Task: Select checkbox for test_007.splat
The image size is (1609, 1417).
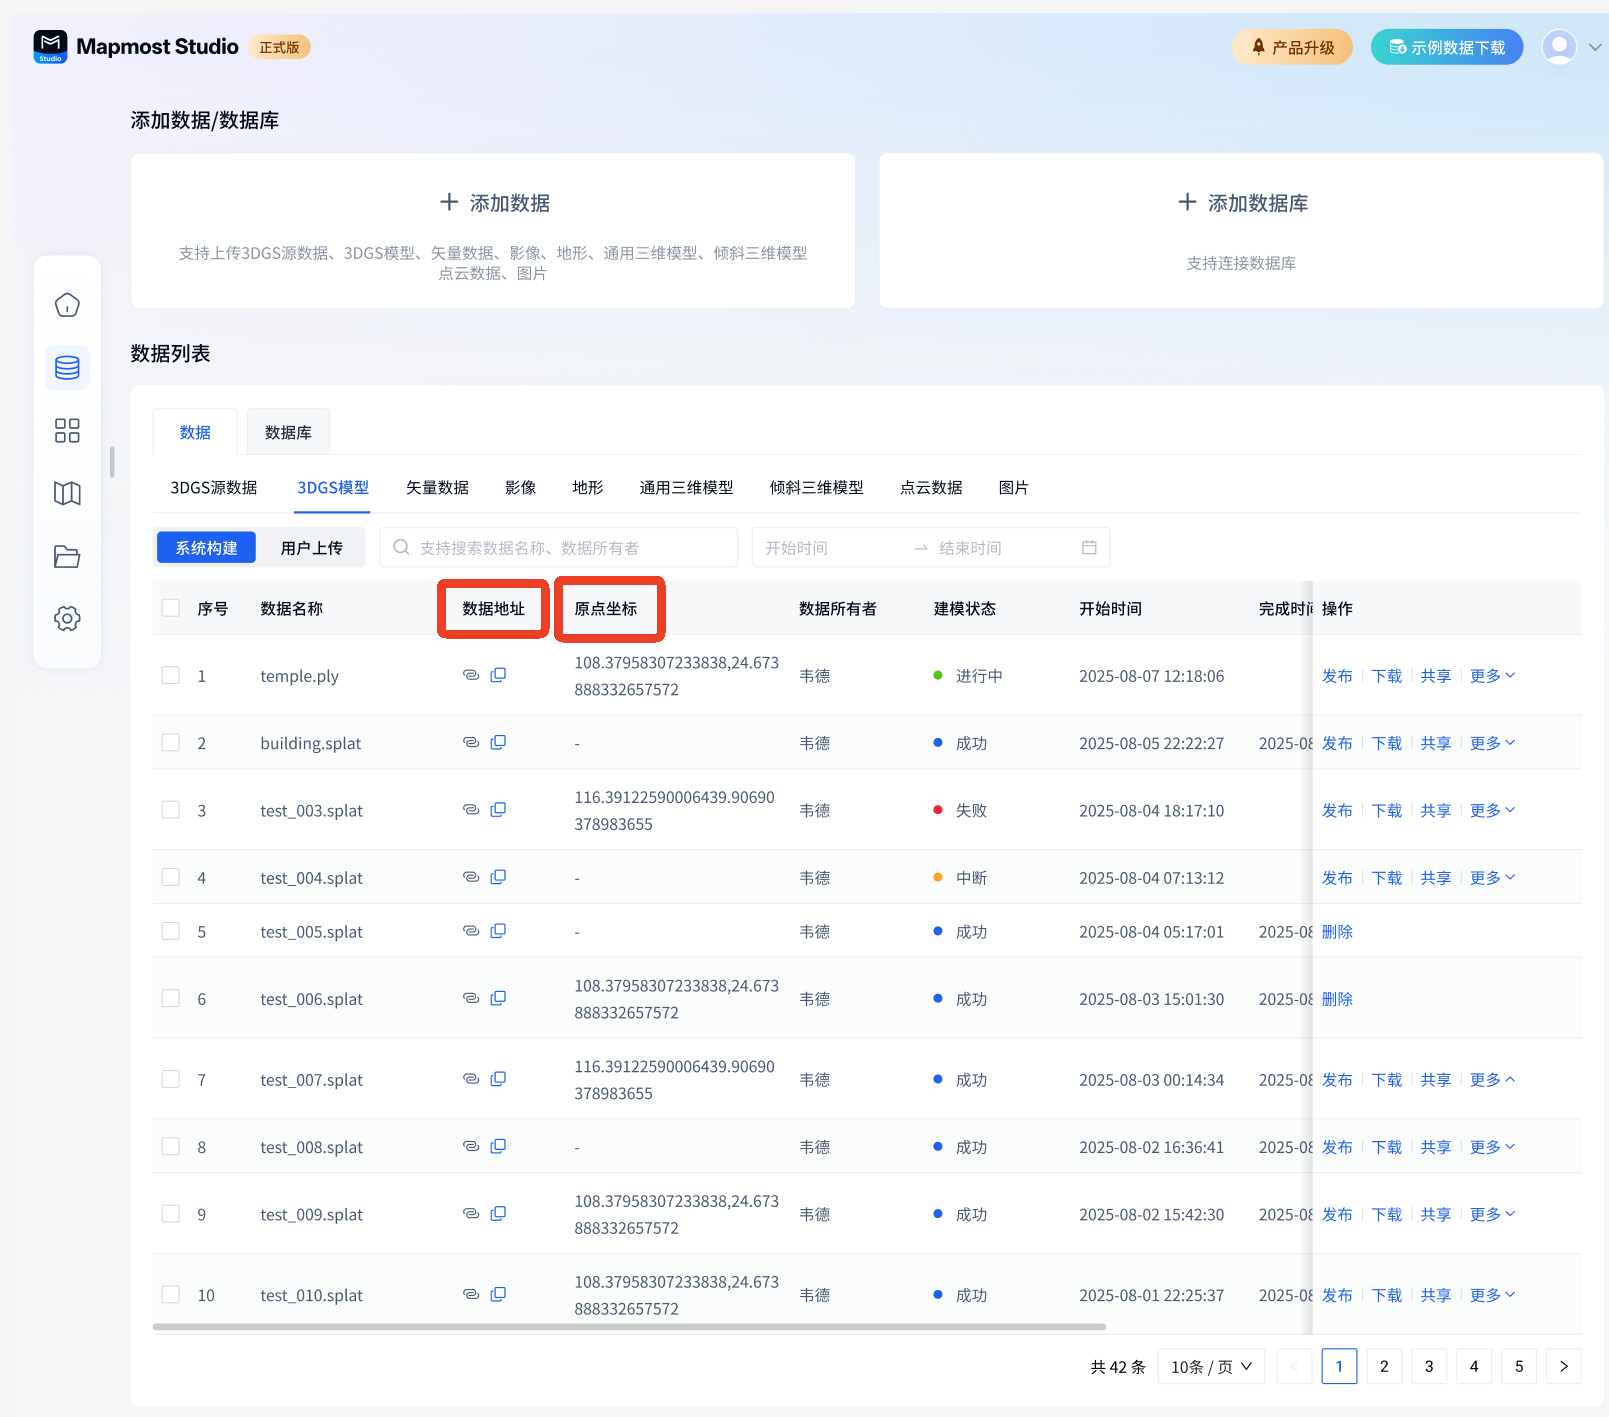Action: pyautogui.click(x=171, y=1079)
